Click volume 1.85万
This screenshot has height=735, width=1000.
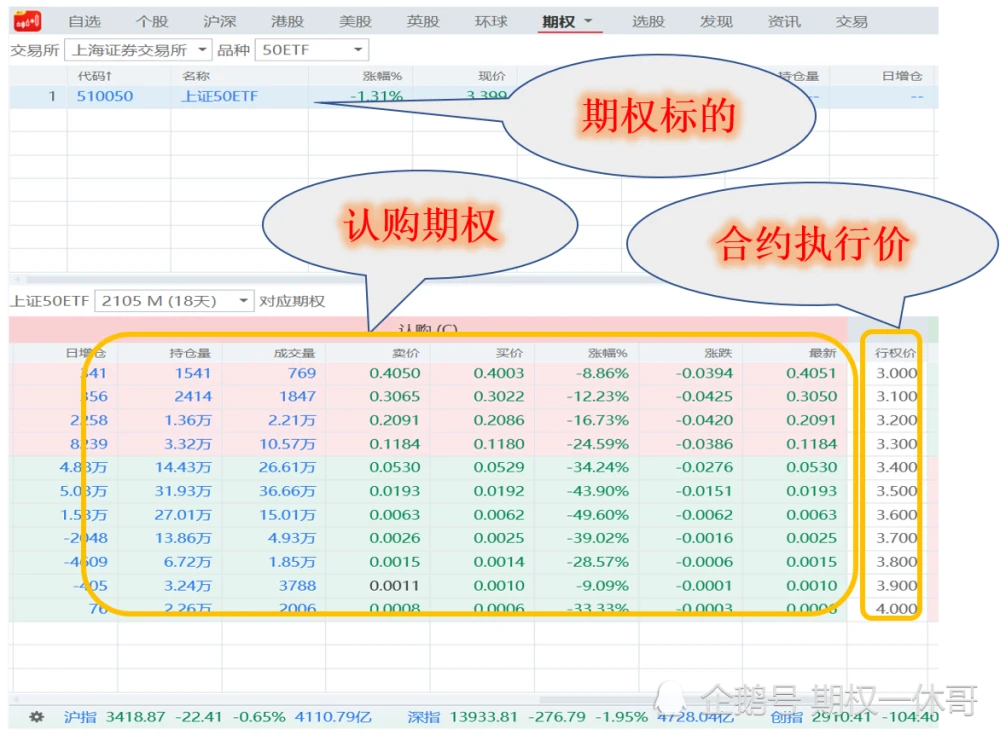(x=292, y=562)
